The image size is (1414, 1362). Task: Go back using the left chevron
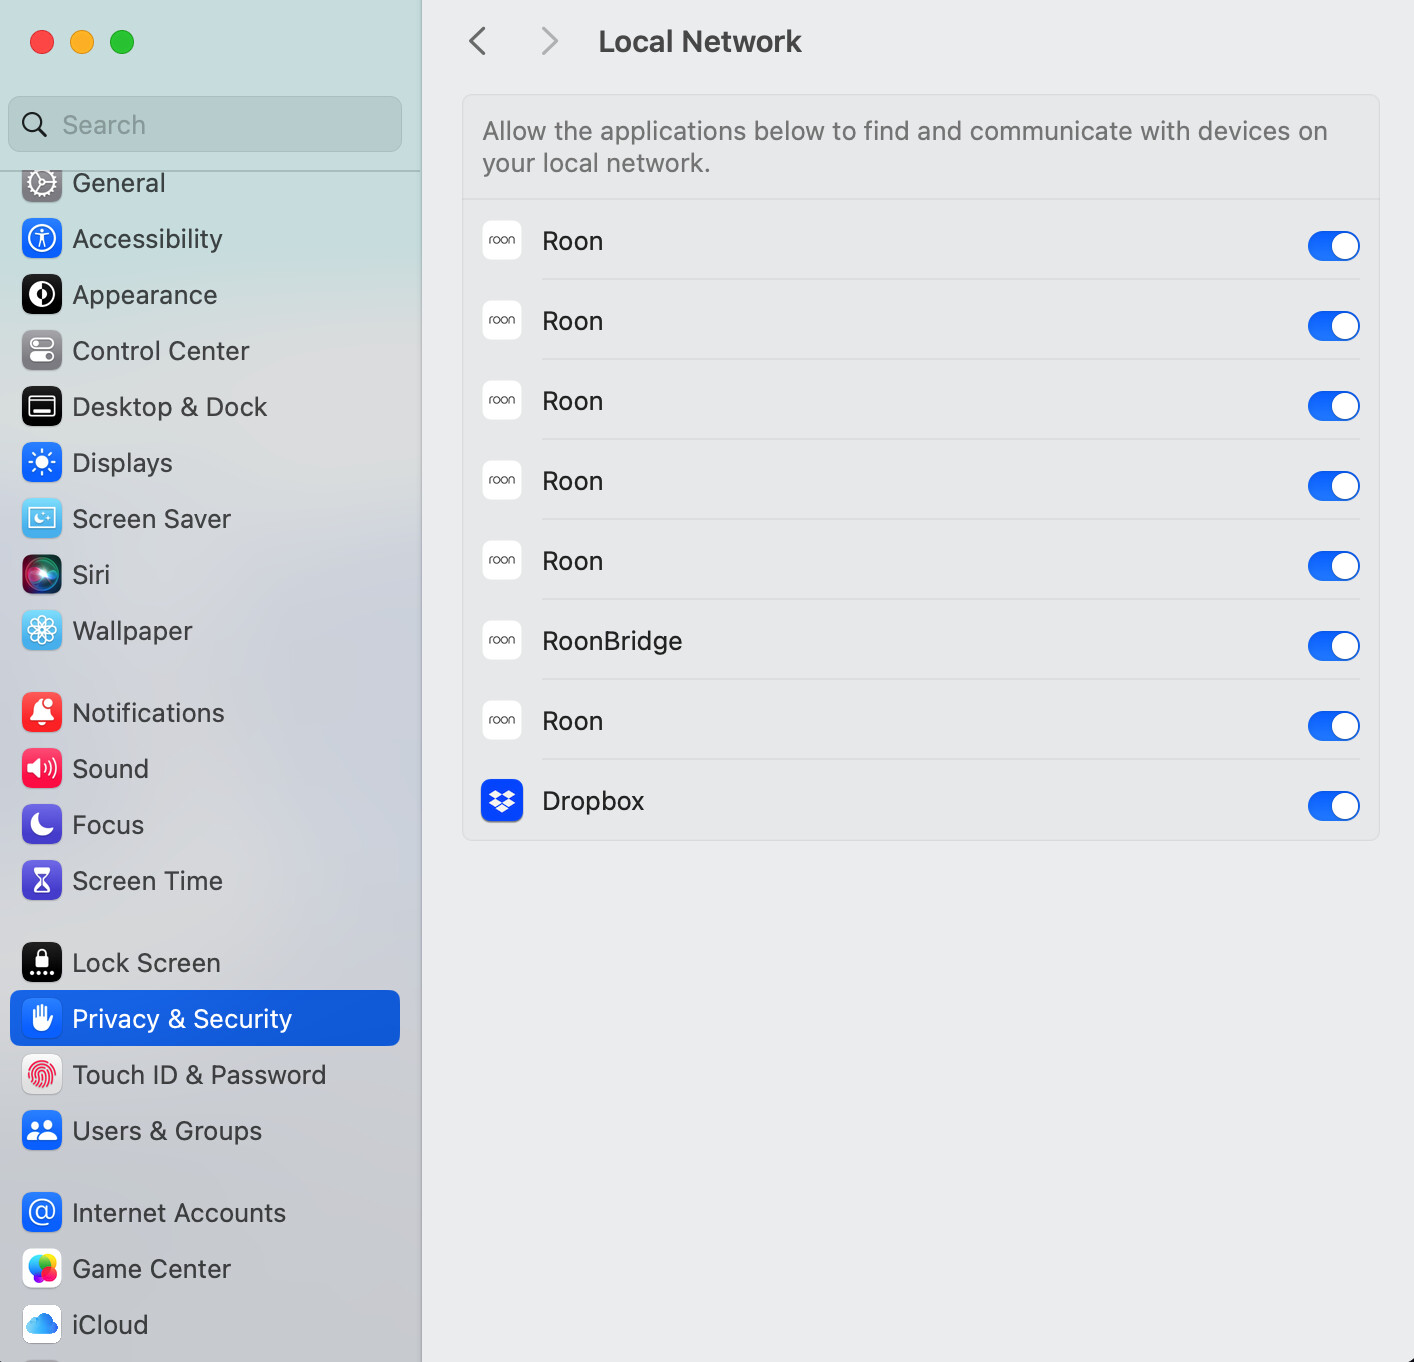[x=478, y=42]
